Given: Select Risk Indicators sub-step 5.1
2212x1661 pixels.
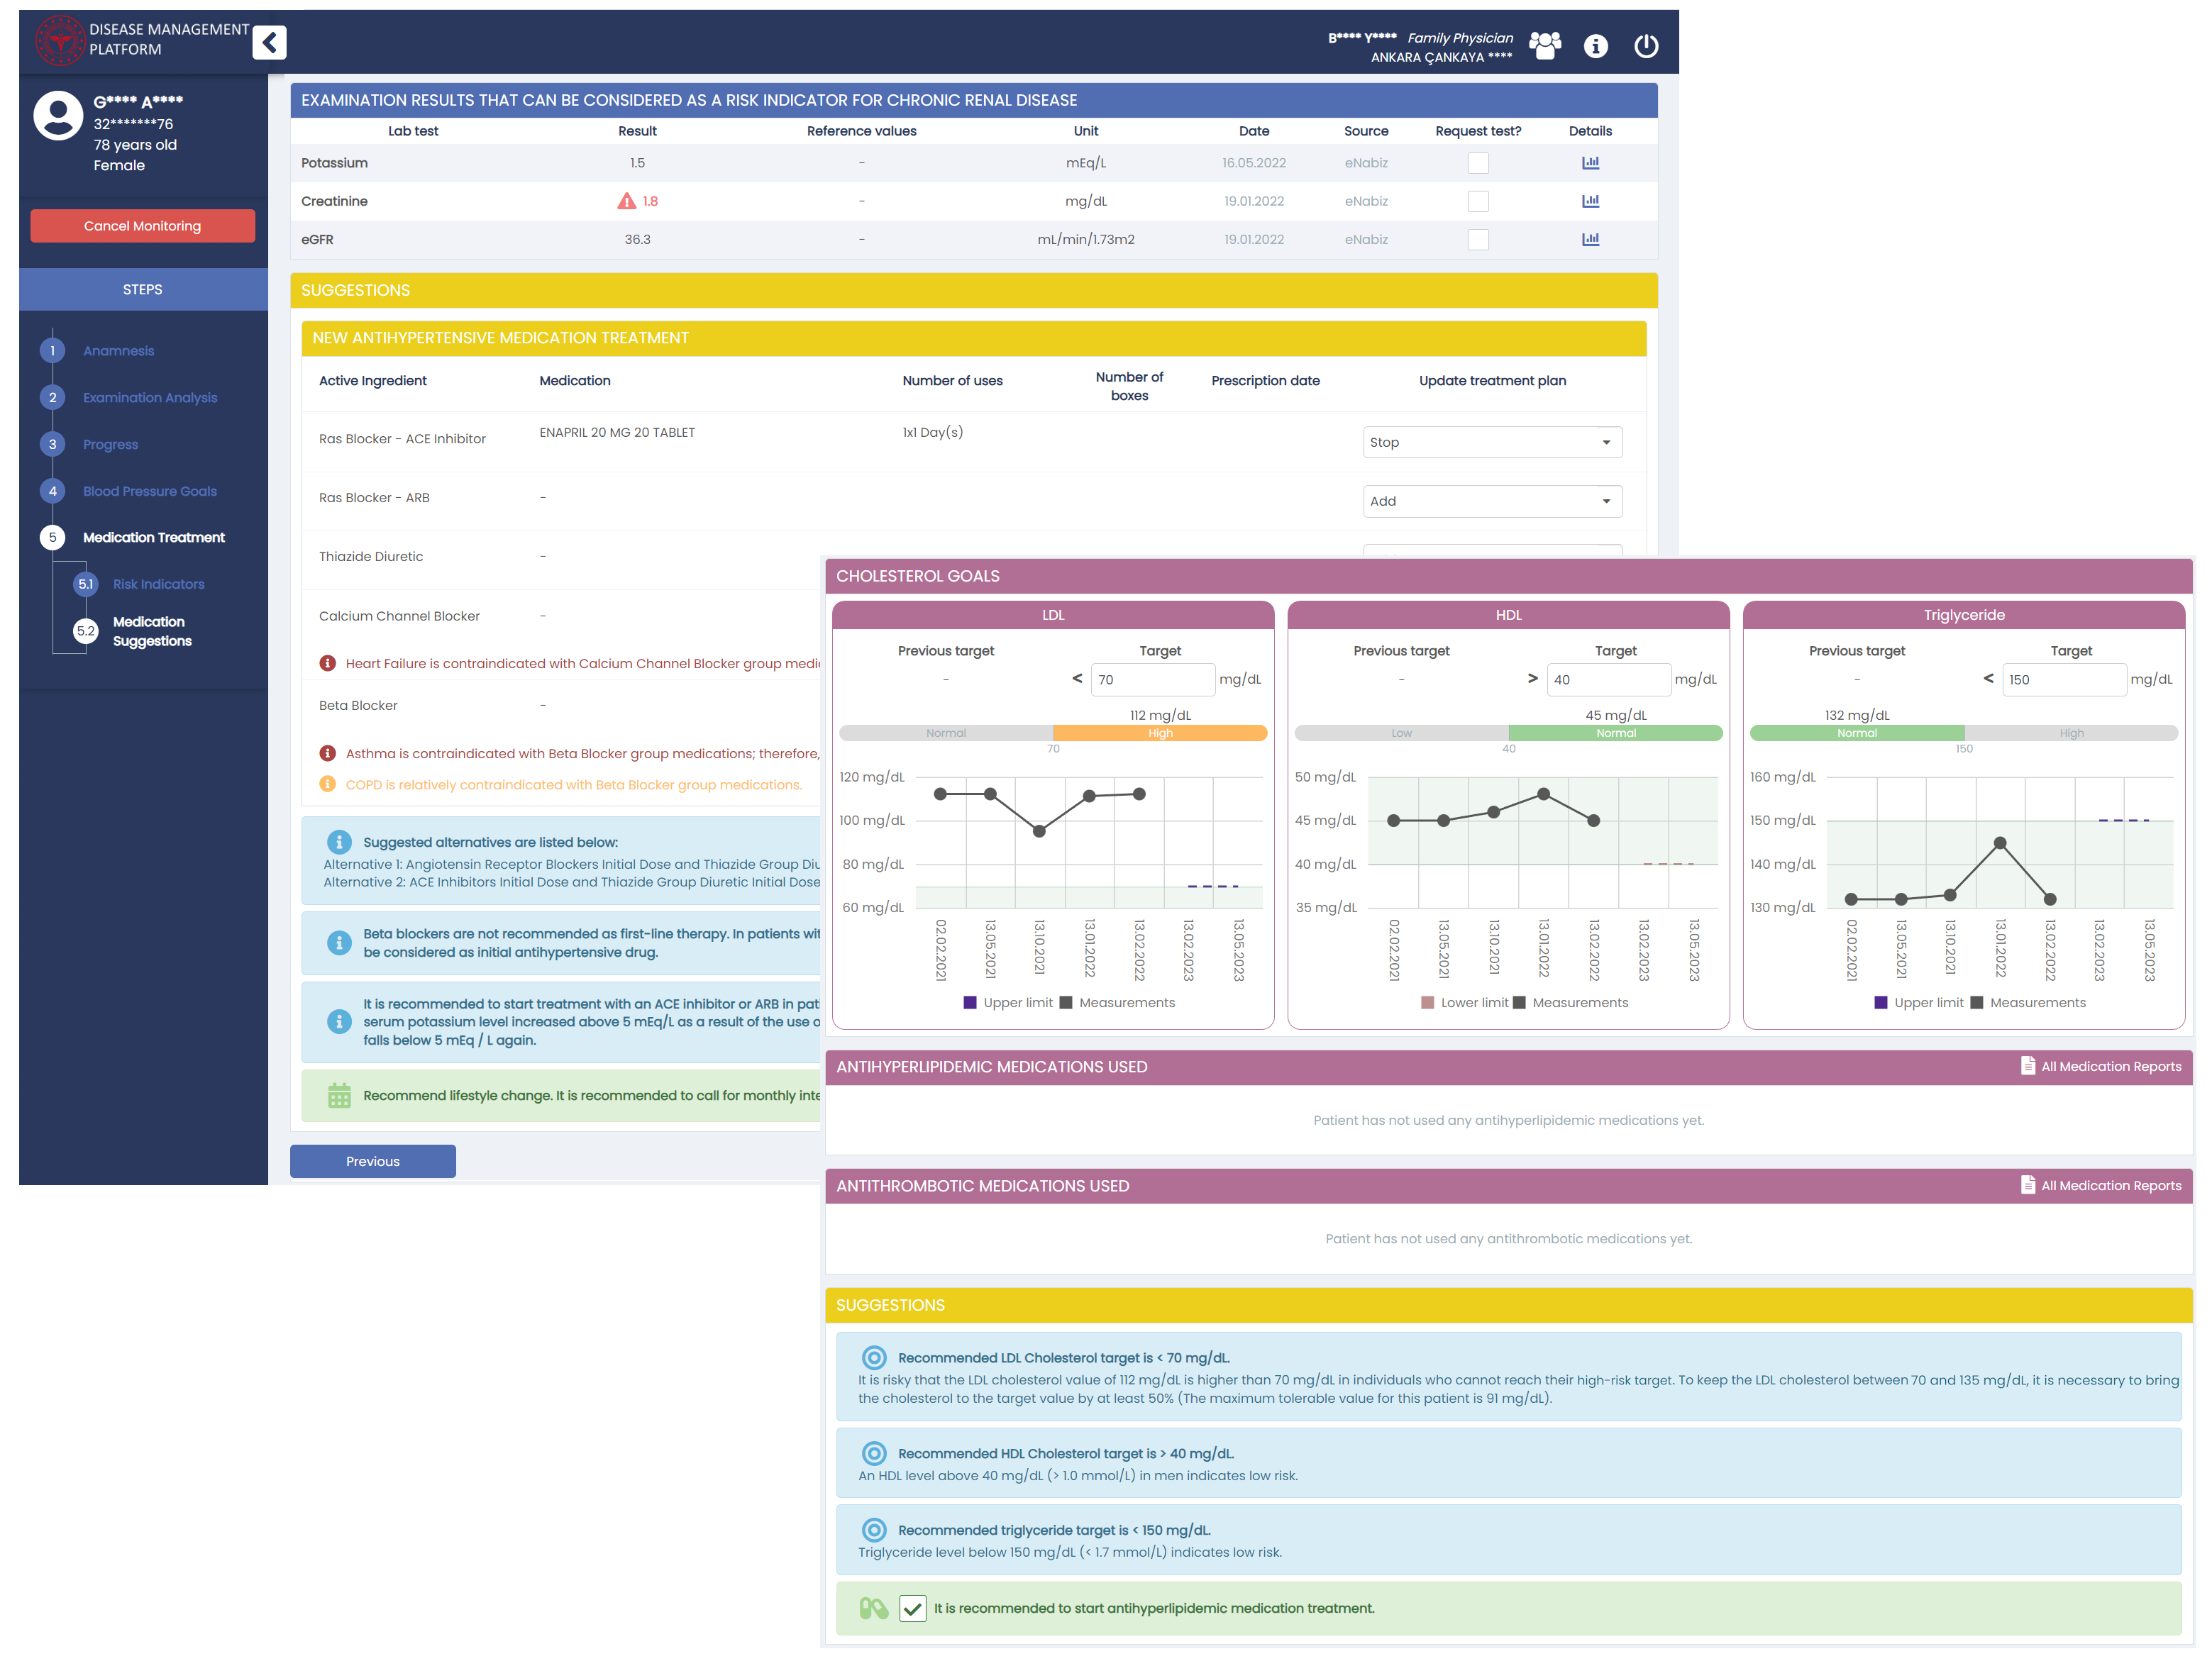Looking at the screenshot, I should 158,584.
